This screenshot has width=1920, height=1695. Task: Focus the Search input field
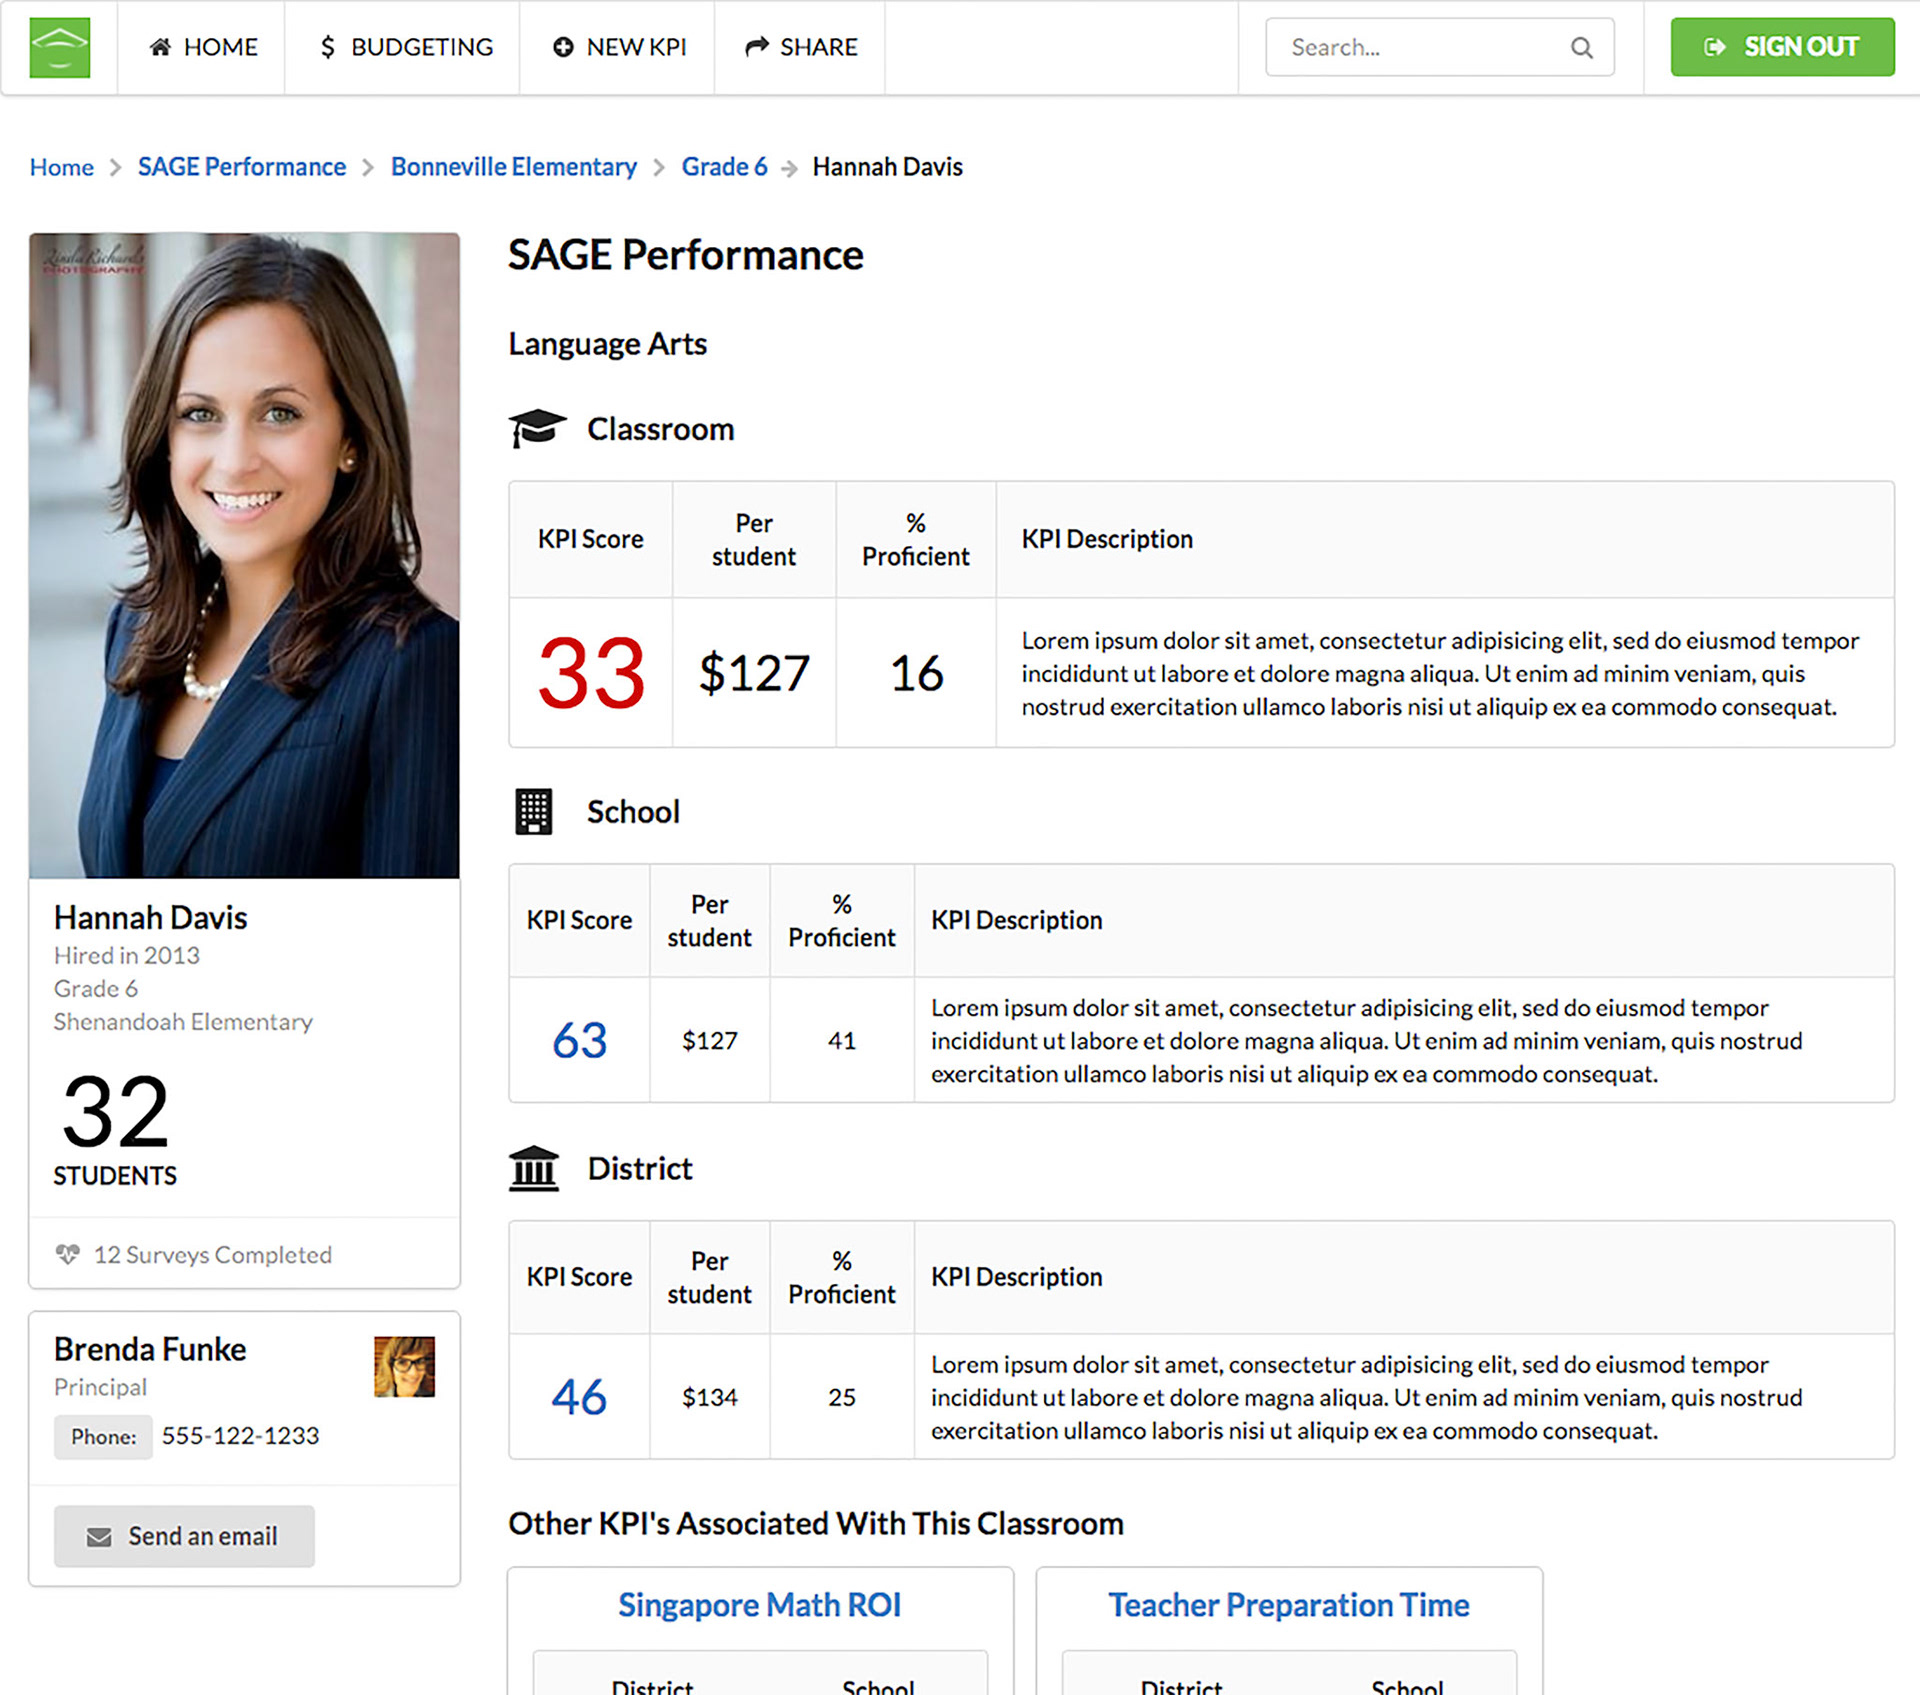tap(1420, 47)
